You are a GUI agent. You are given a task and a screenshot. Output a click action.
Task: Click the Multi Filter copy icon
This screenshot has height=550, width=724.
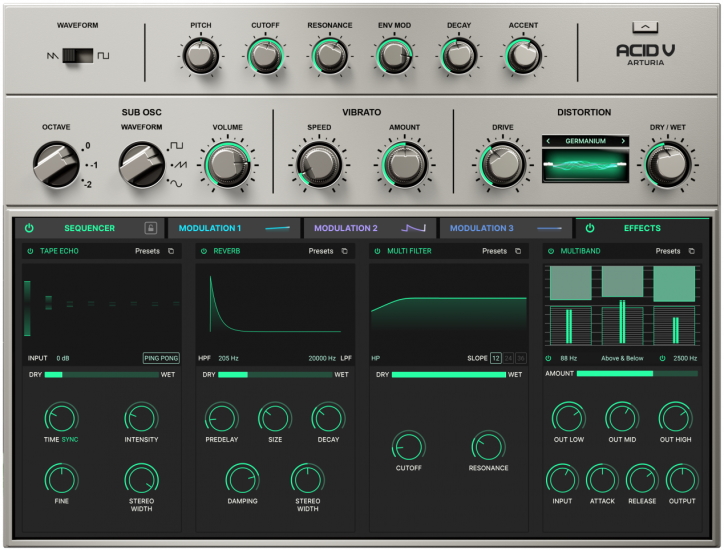click(x=518, y=251)
